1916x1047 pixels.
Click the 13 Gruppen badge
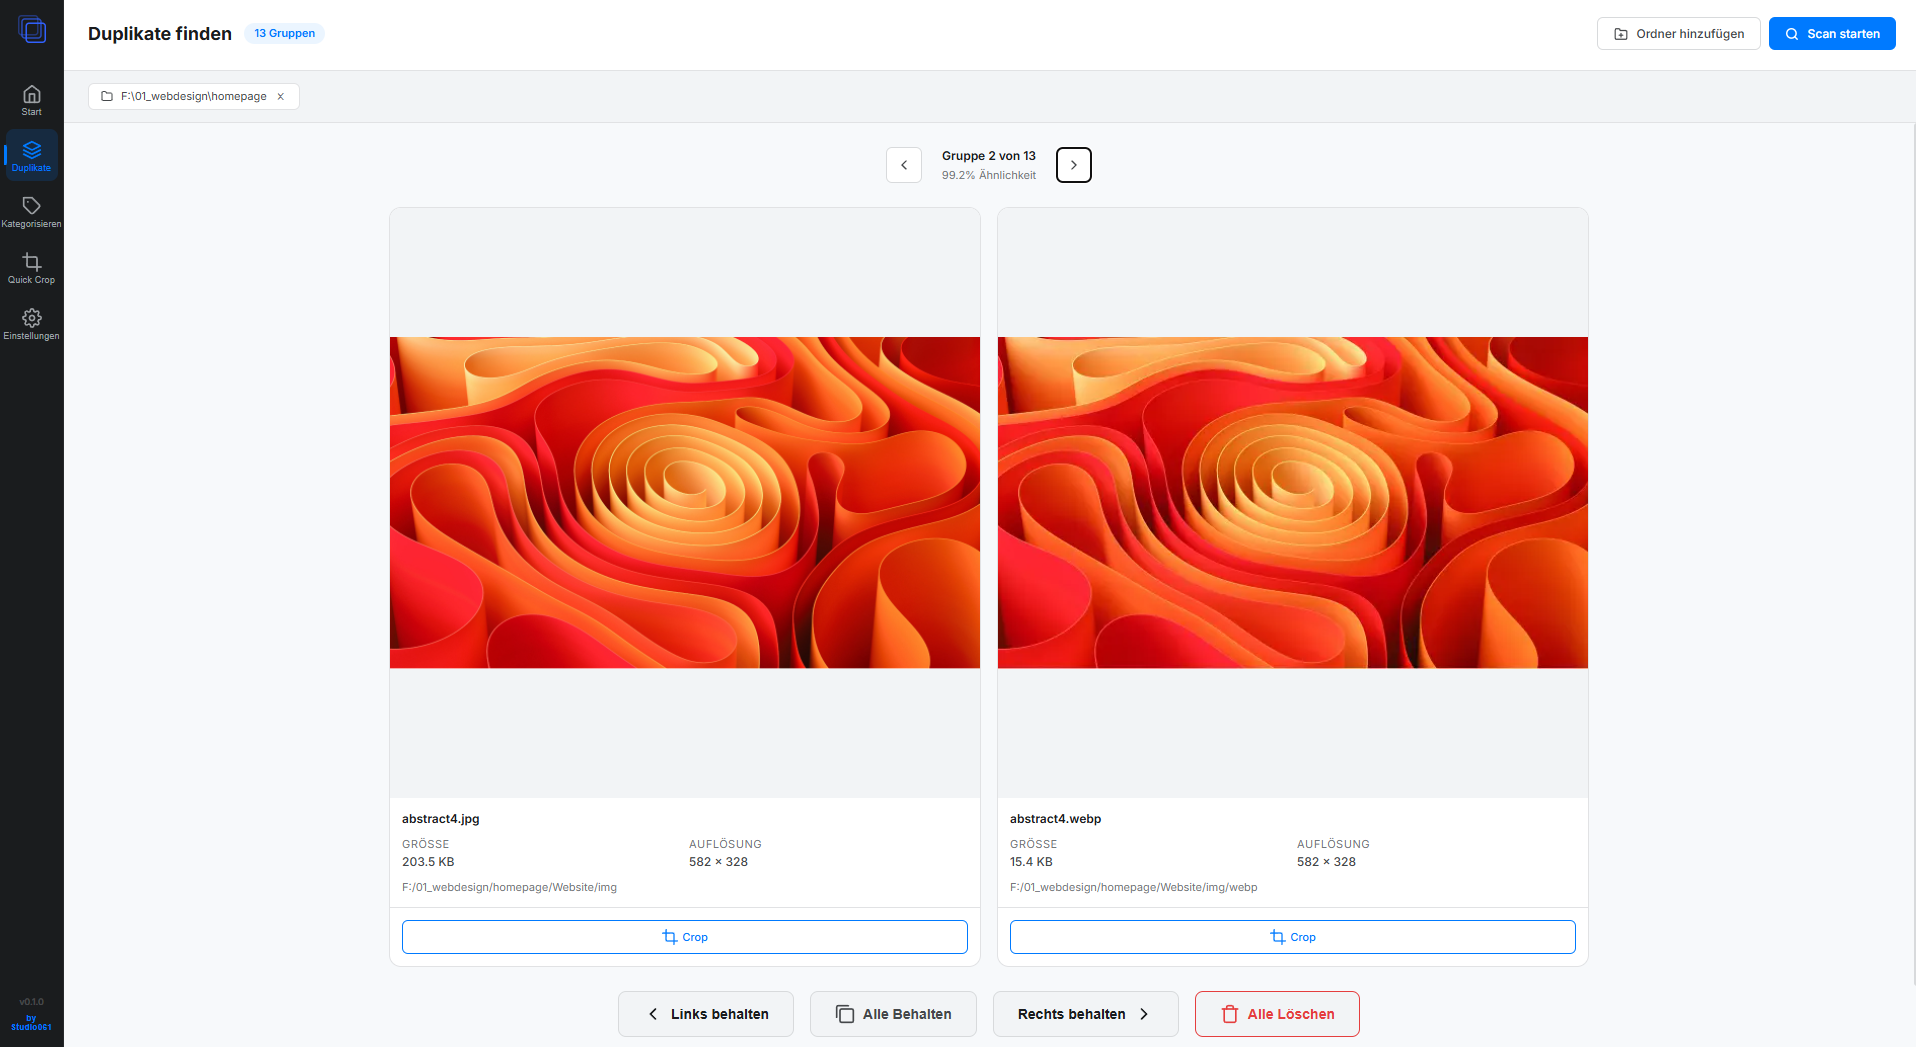[284, 33]
